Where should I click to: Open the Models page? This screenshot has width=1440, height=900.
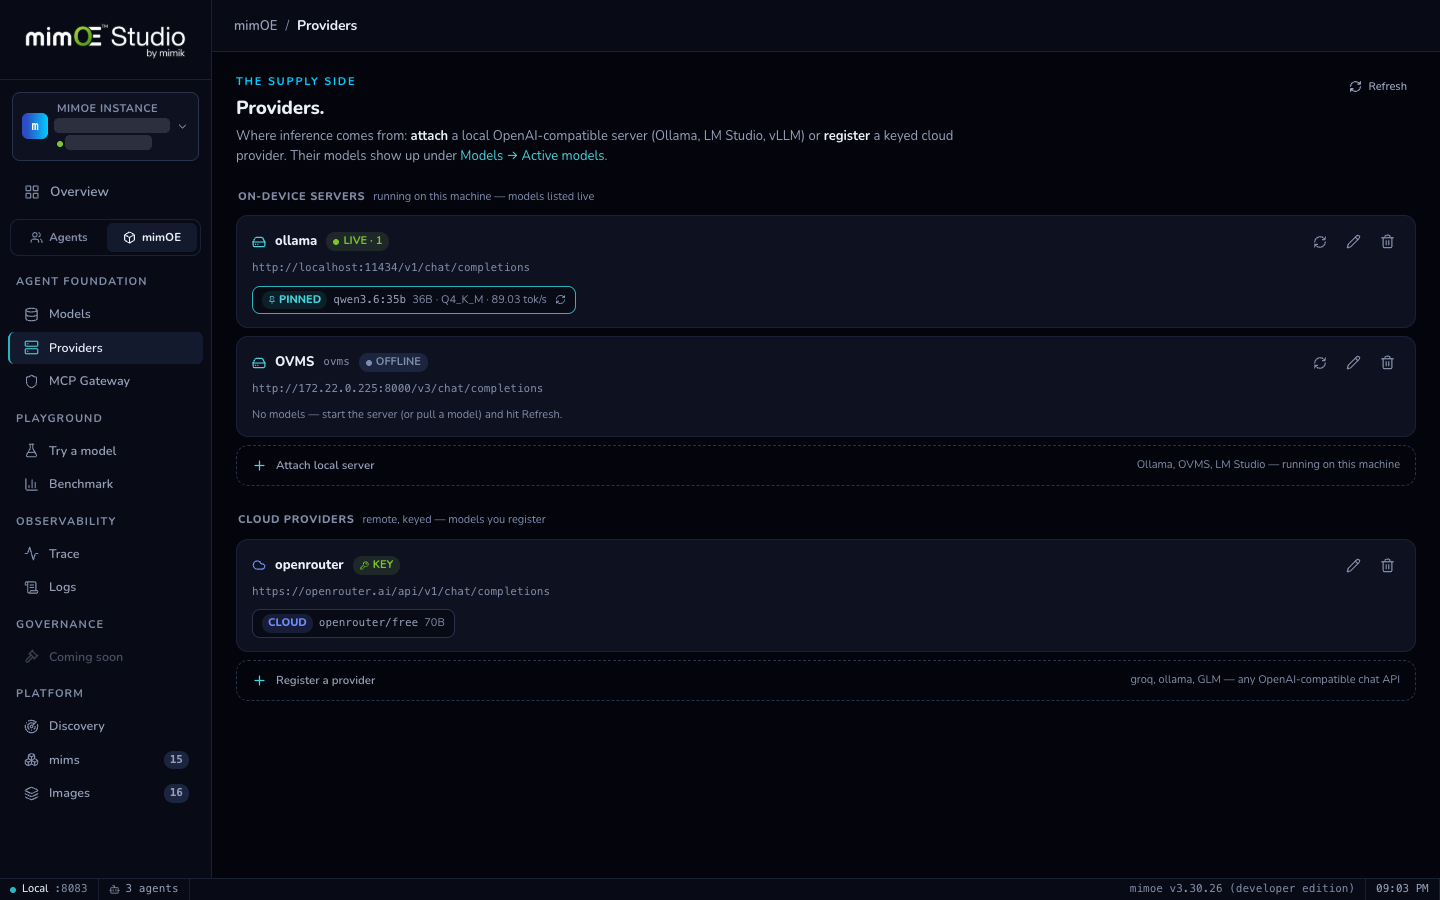click(105, 314)
